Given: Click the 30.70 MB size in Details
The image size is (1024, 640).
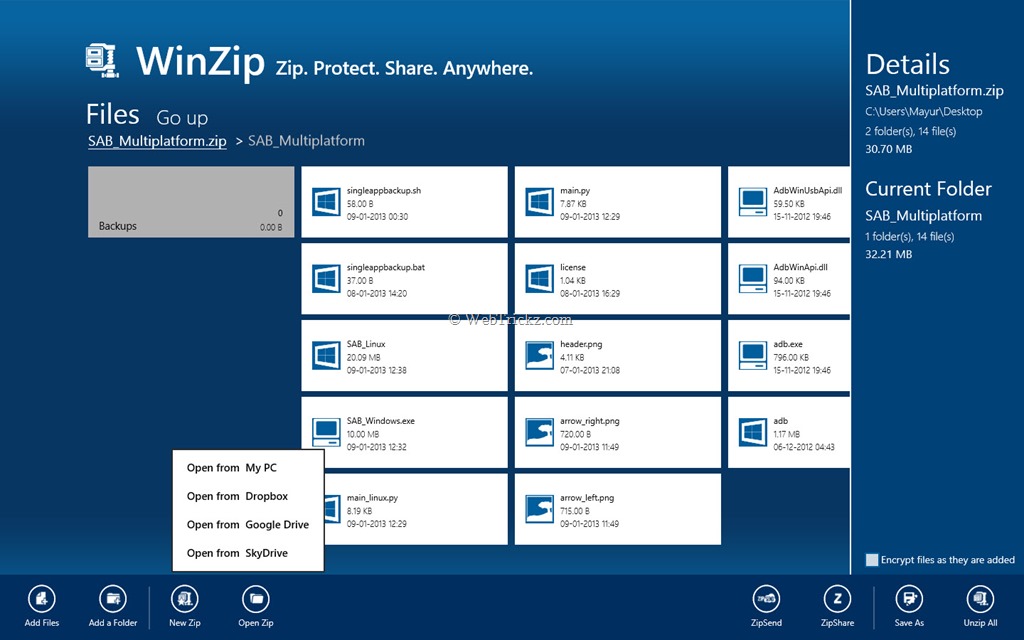Looking at the screenshot, I should tap(889, 149).
